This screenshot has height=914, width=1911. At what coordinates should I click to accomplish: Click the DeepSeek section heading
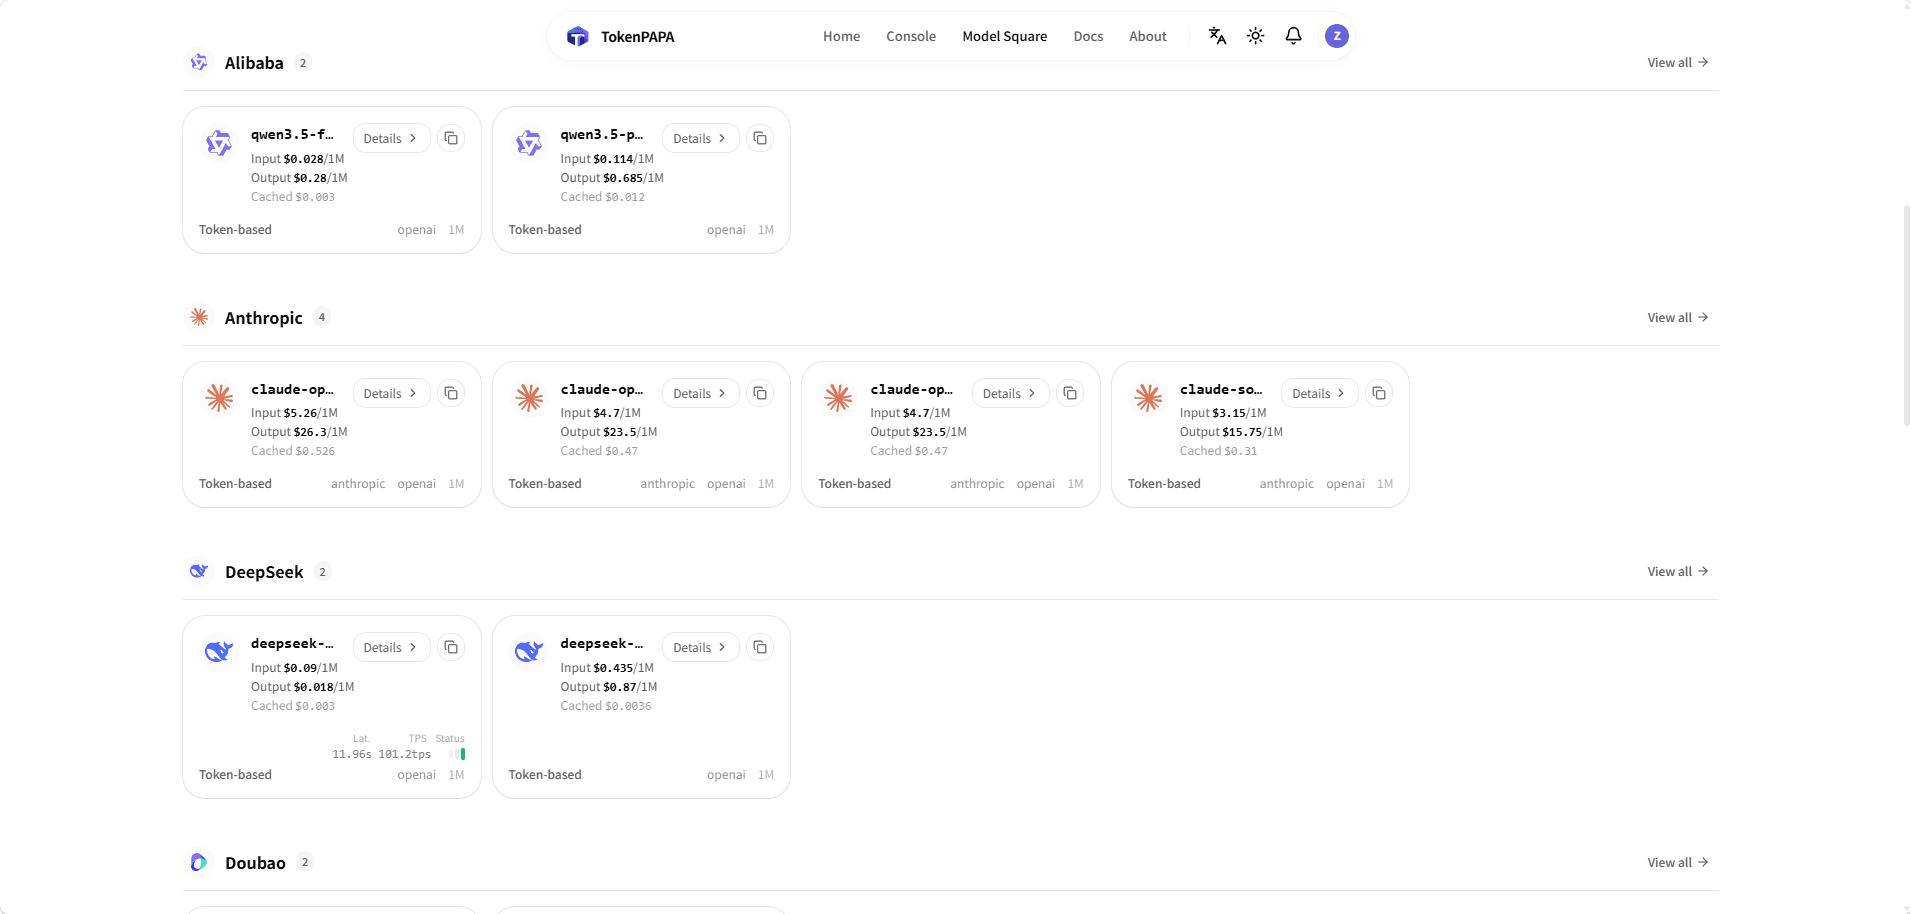(264, 572)
